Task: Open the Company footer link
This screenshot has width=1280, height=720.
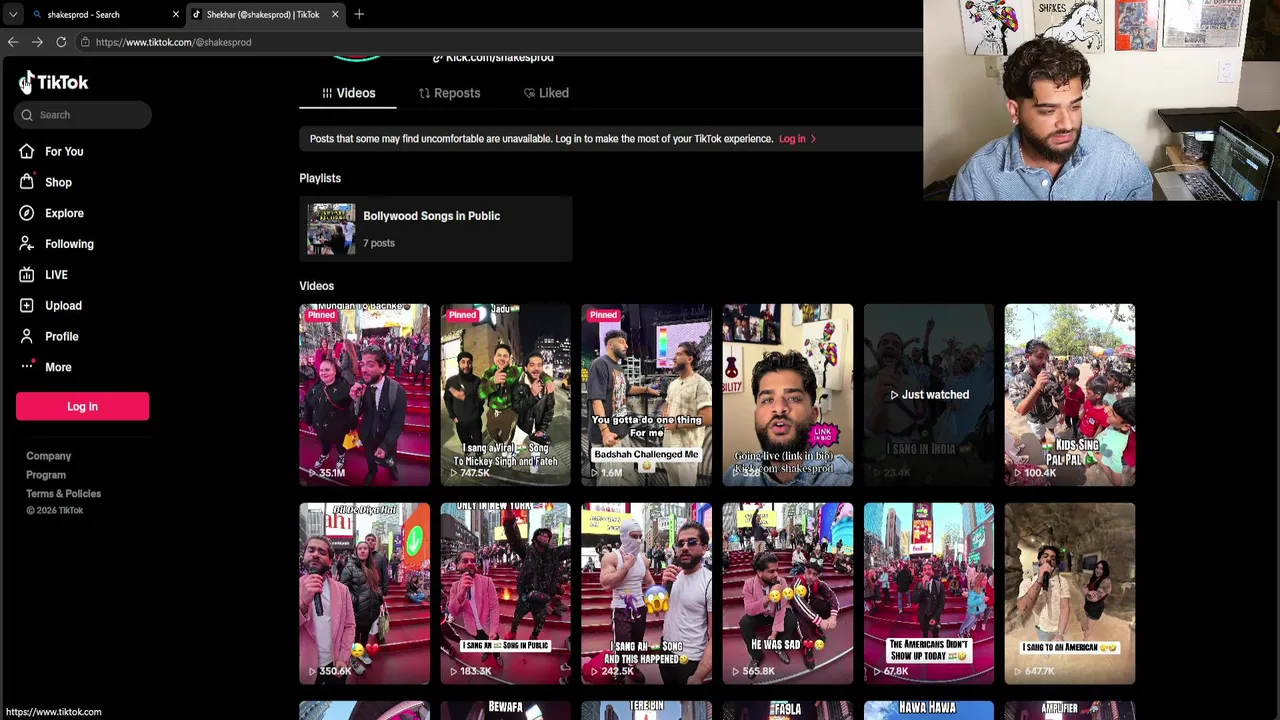Action: point(48,456)
